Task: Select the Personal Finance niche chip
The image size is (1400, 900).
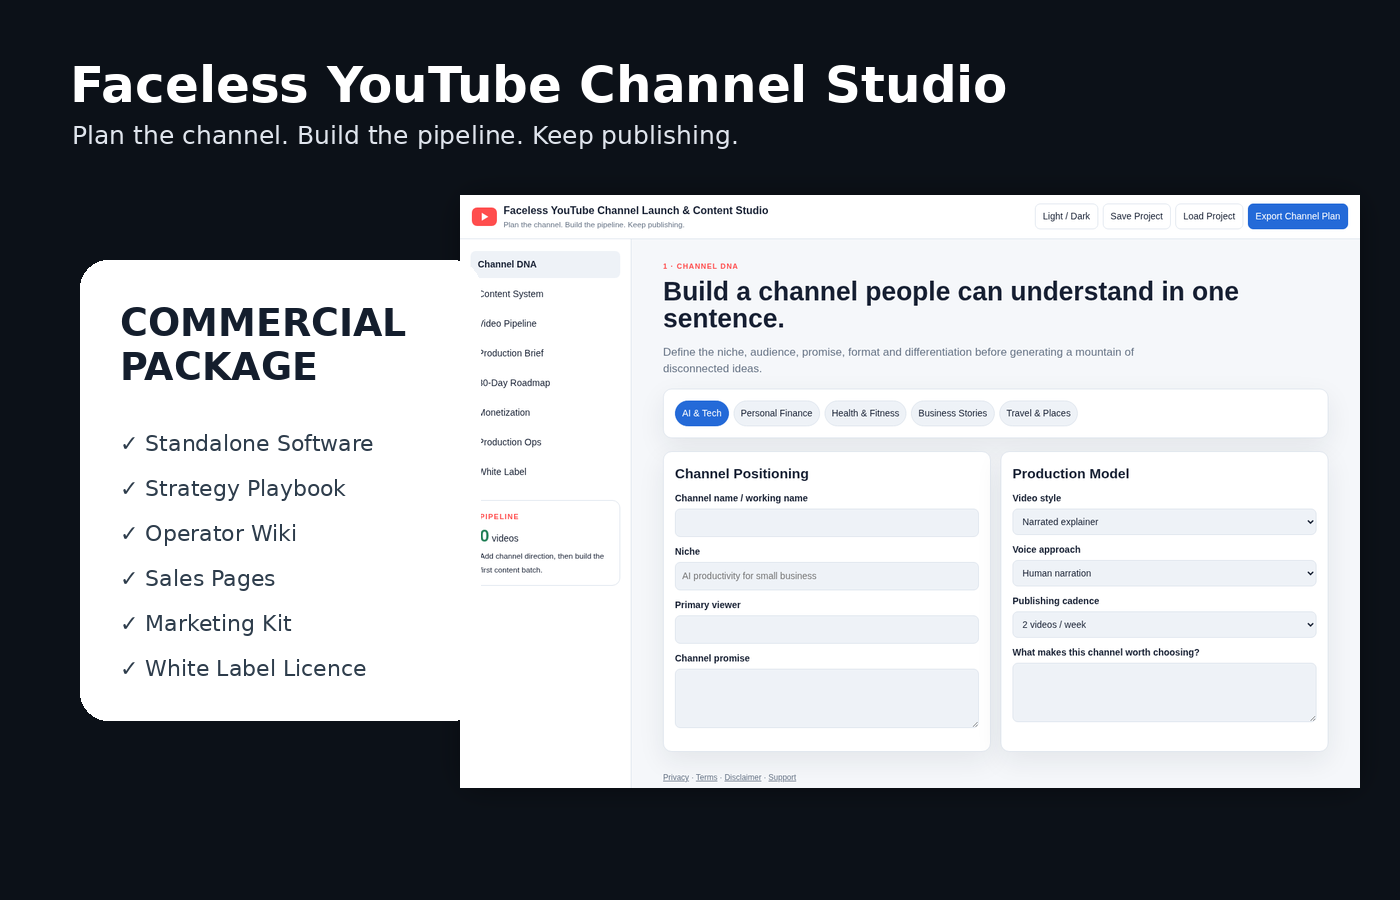Action: click(x=776, y=413)
